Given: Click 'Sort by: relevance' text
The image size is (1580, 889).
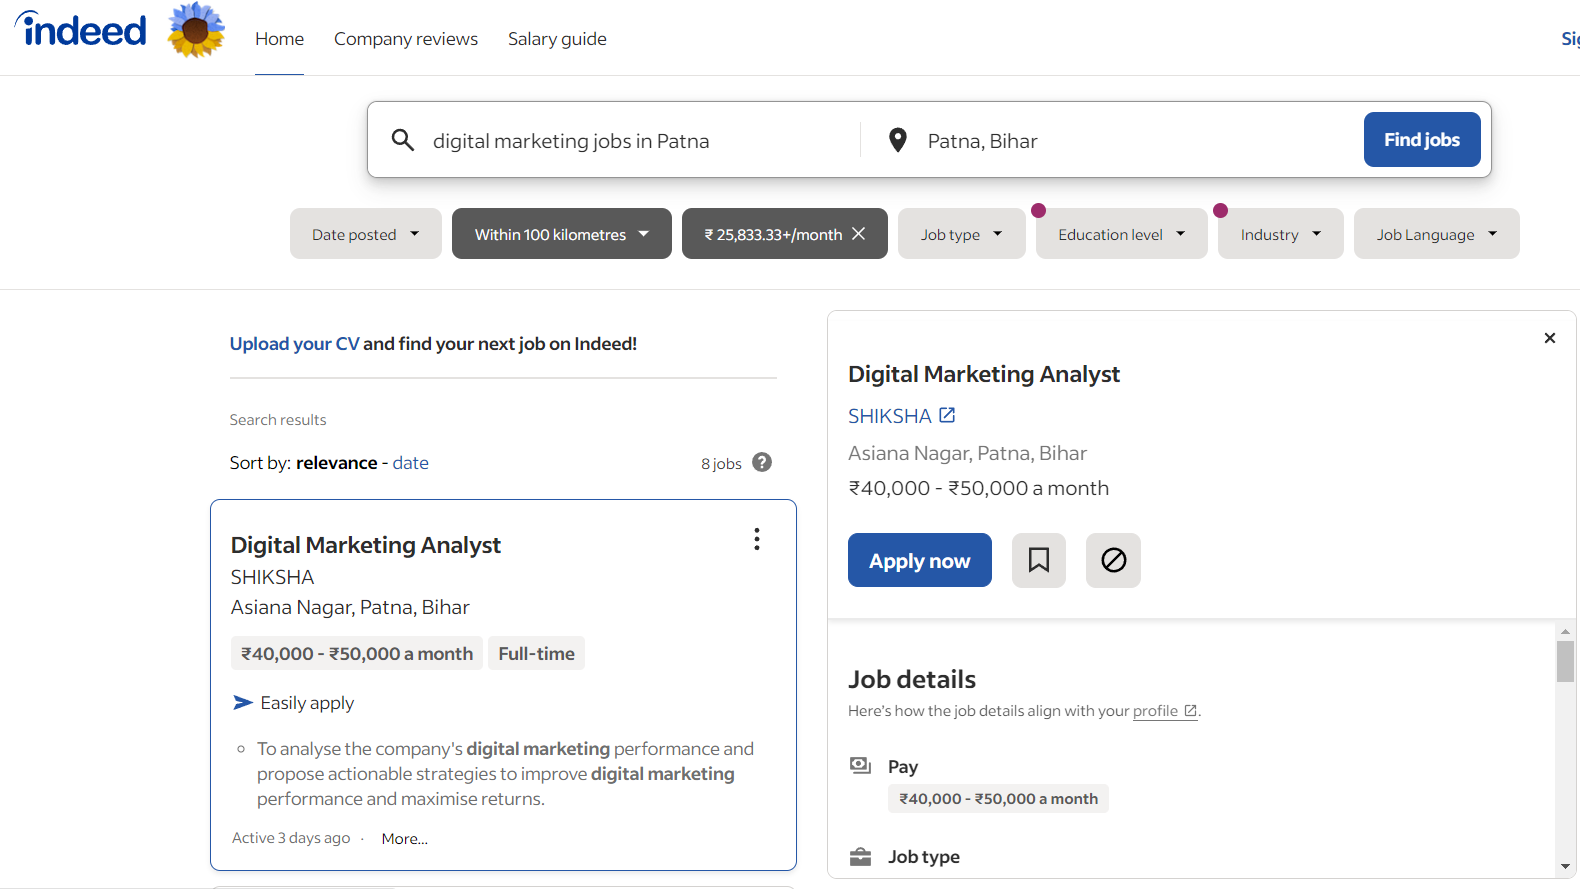Looking at the screenshot, I should tap(304, 463).
